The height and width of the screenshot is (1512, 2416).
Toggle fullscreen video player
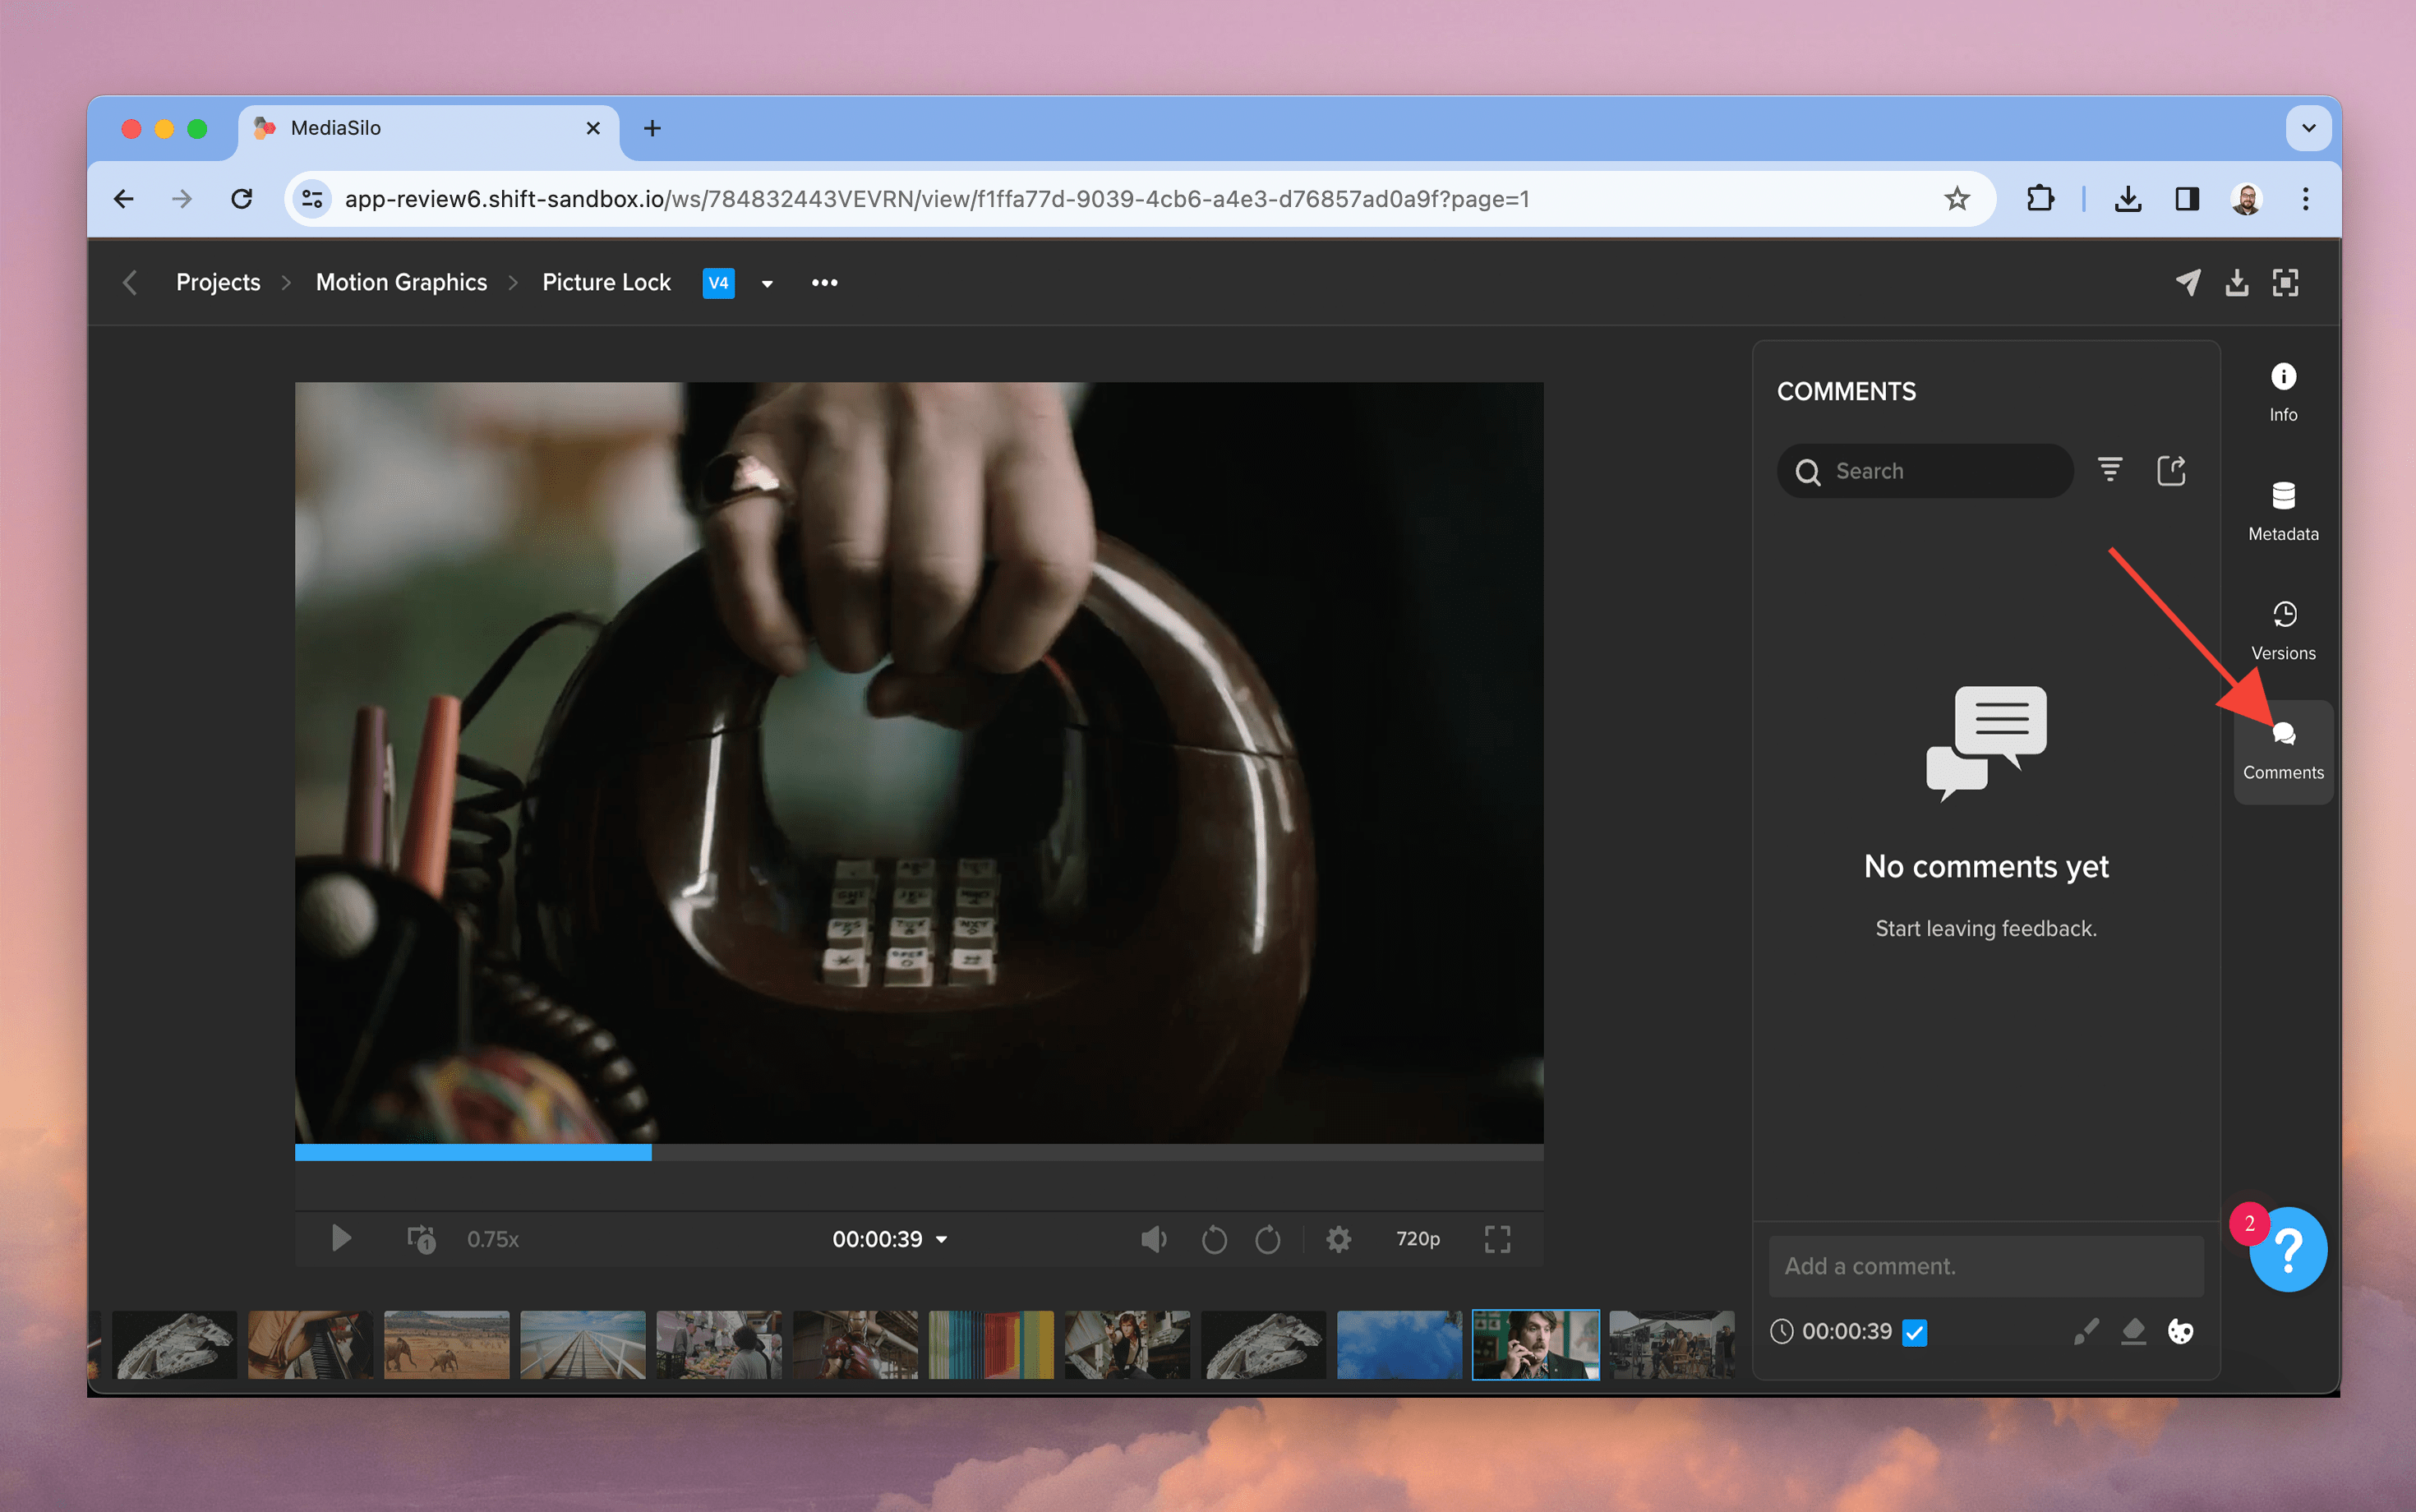click(1497, 1239)
